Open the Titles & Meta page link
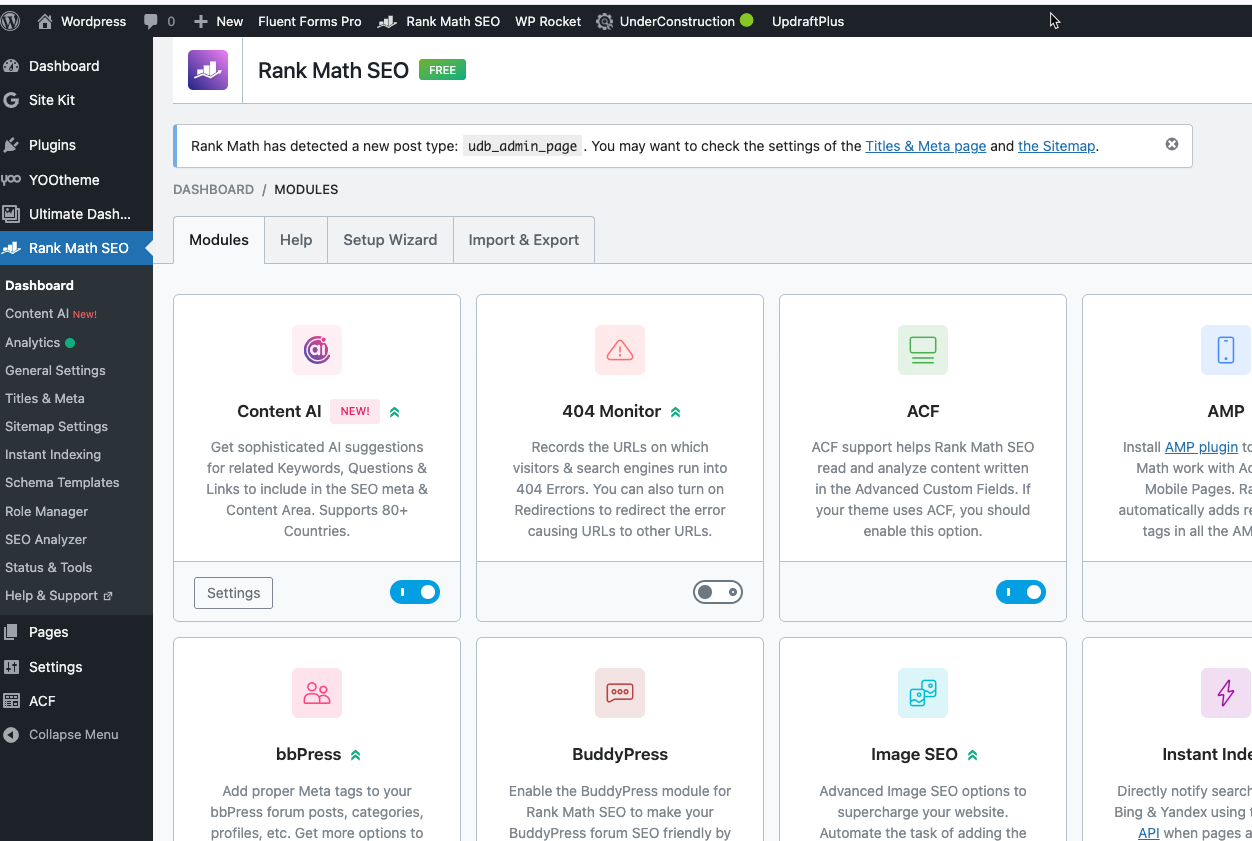The image size is (1252, 841). 926,146
